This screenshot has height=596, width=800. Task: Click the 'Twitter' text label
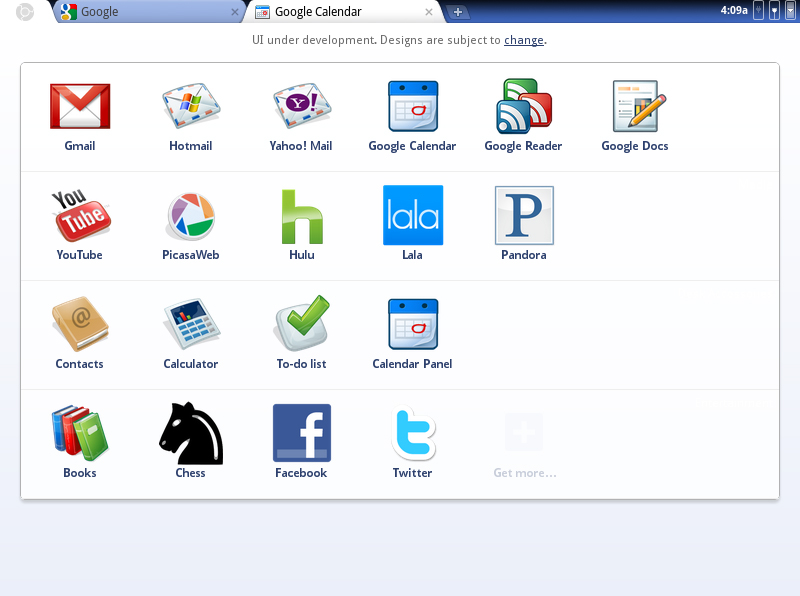point(412,473)
